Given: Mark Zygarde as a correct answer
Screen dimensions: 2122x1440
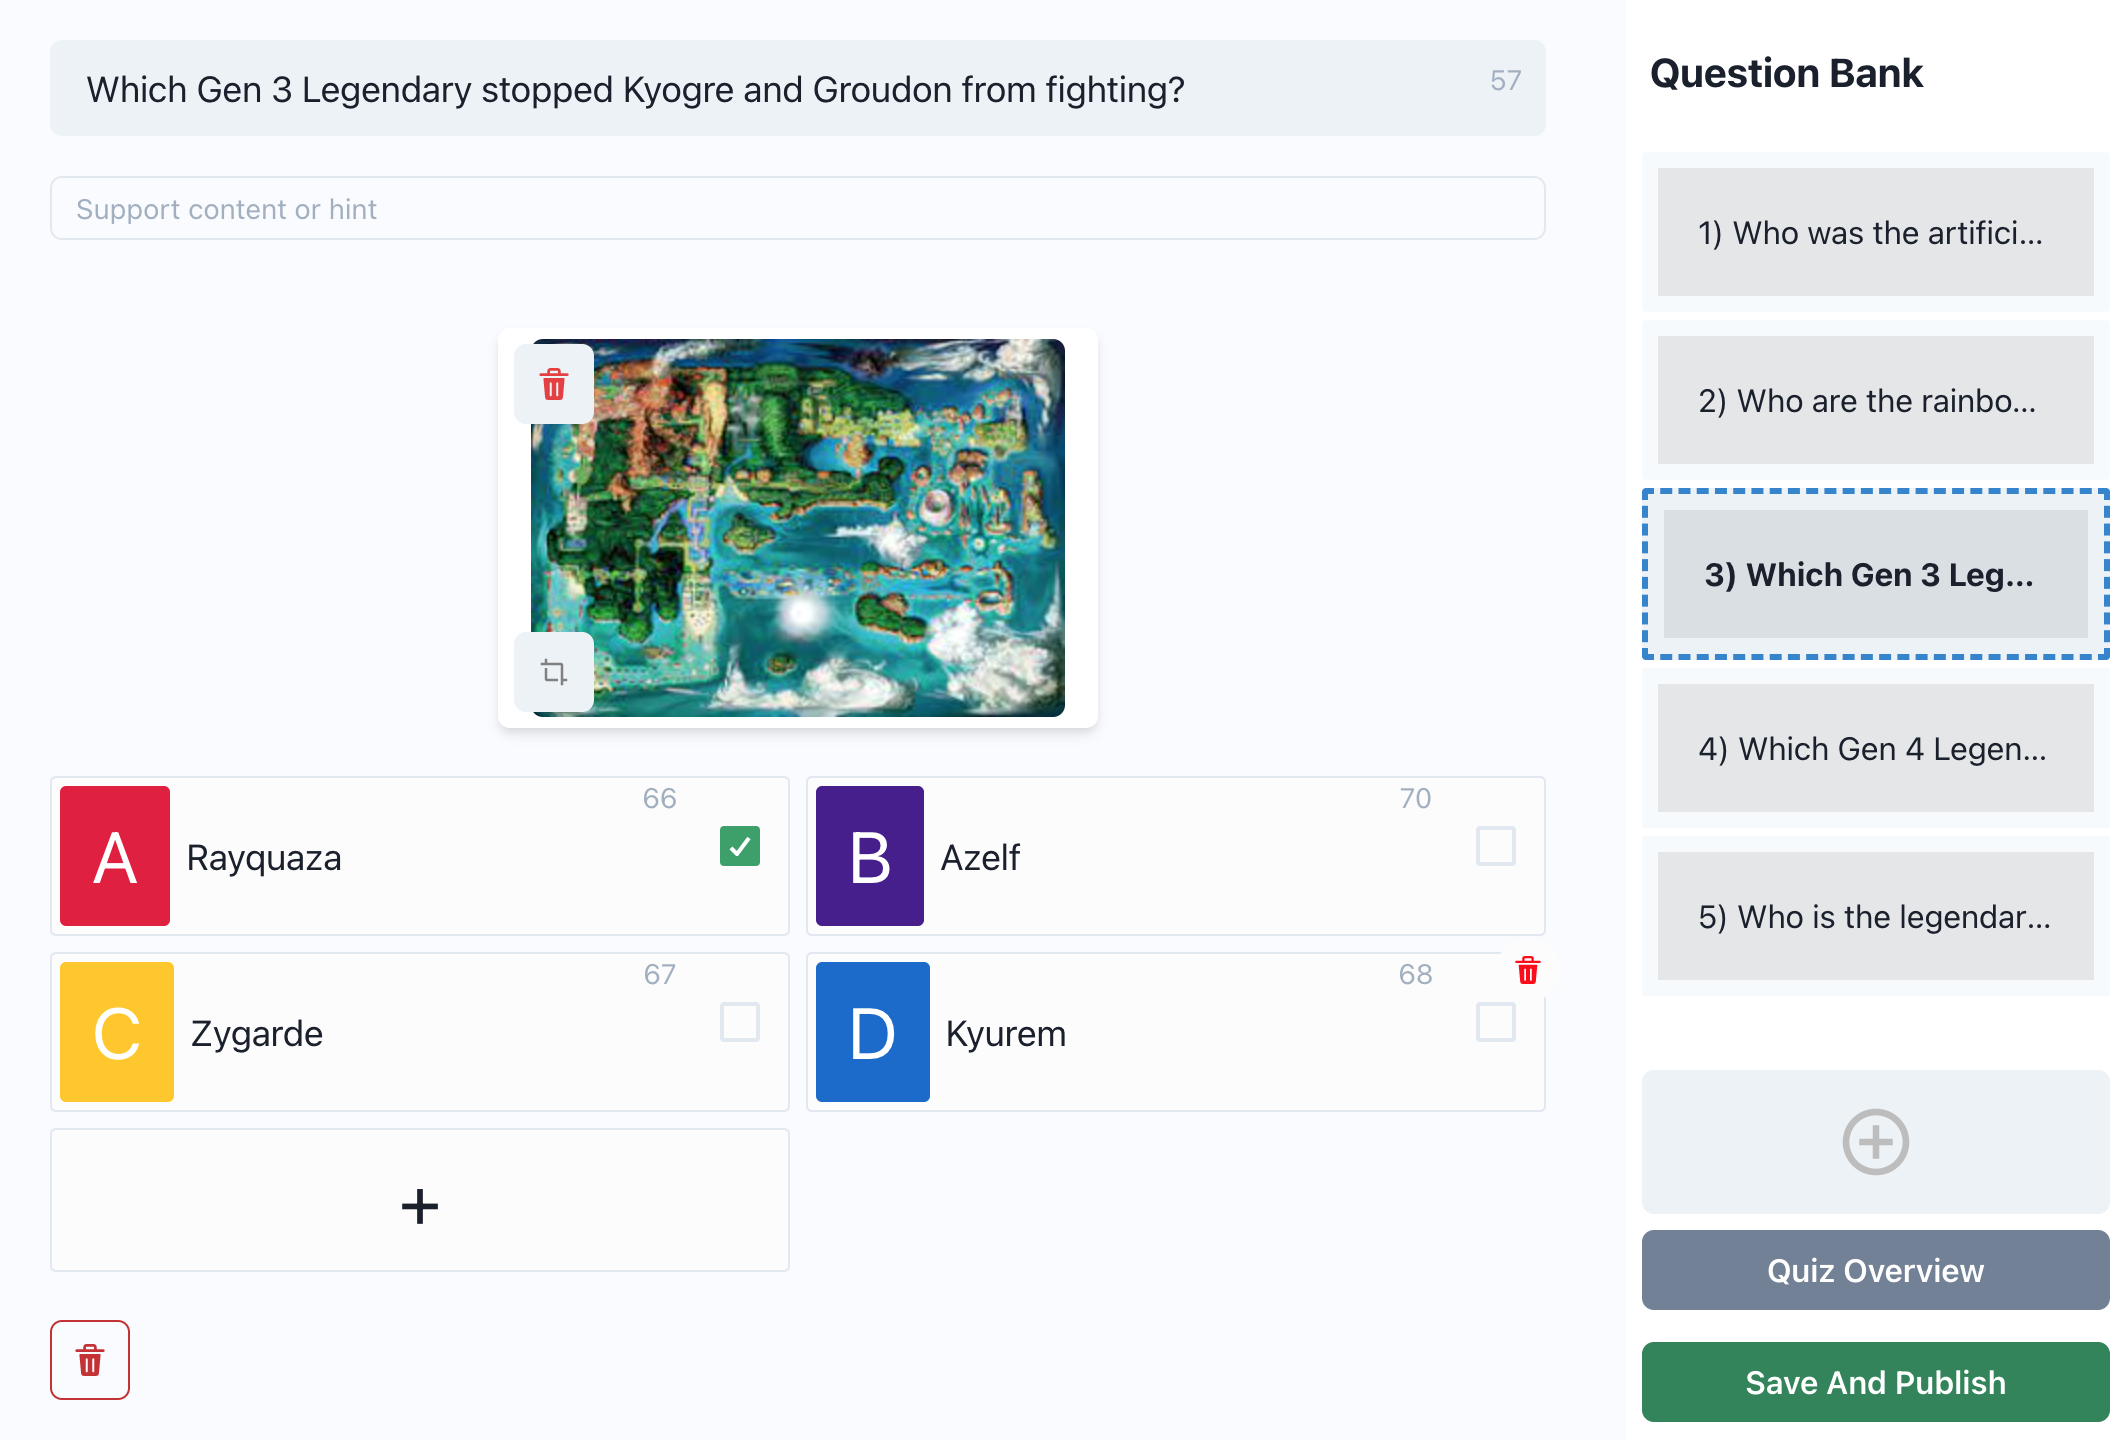Looking at the screenshot, I should 740,1023.
